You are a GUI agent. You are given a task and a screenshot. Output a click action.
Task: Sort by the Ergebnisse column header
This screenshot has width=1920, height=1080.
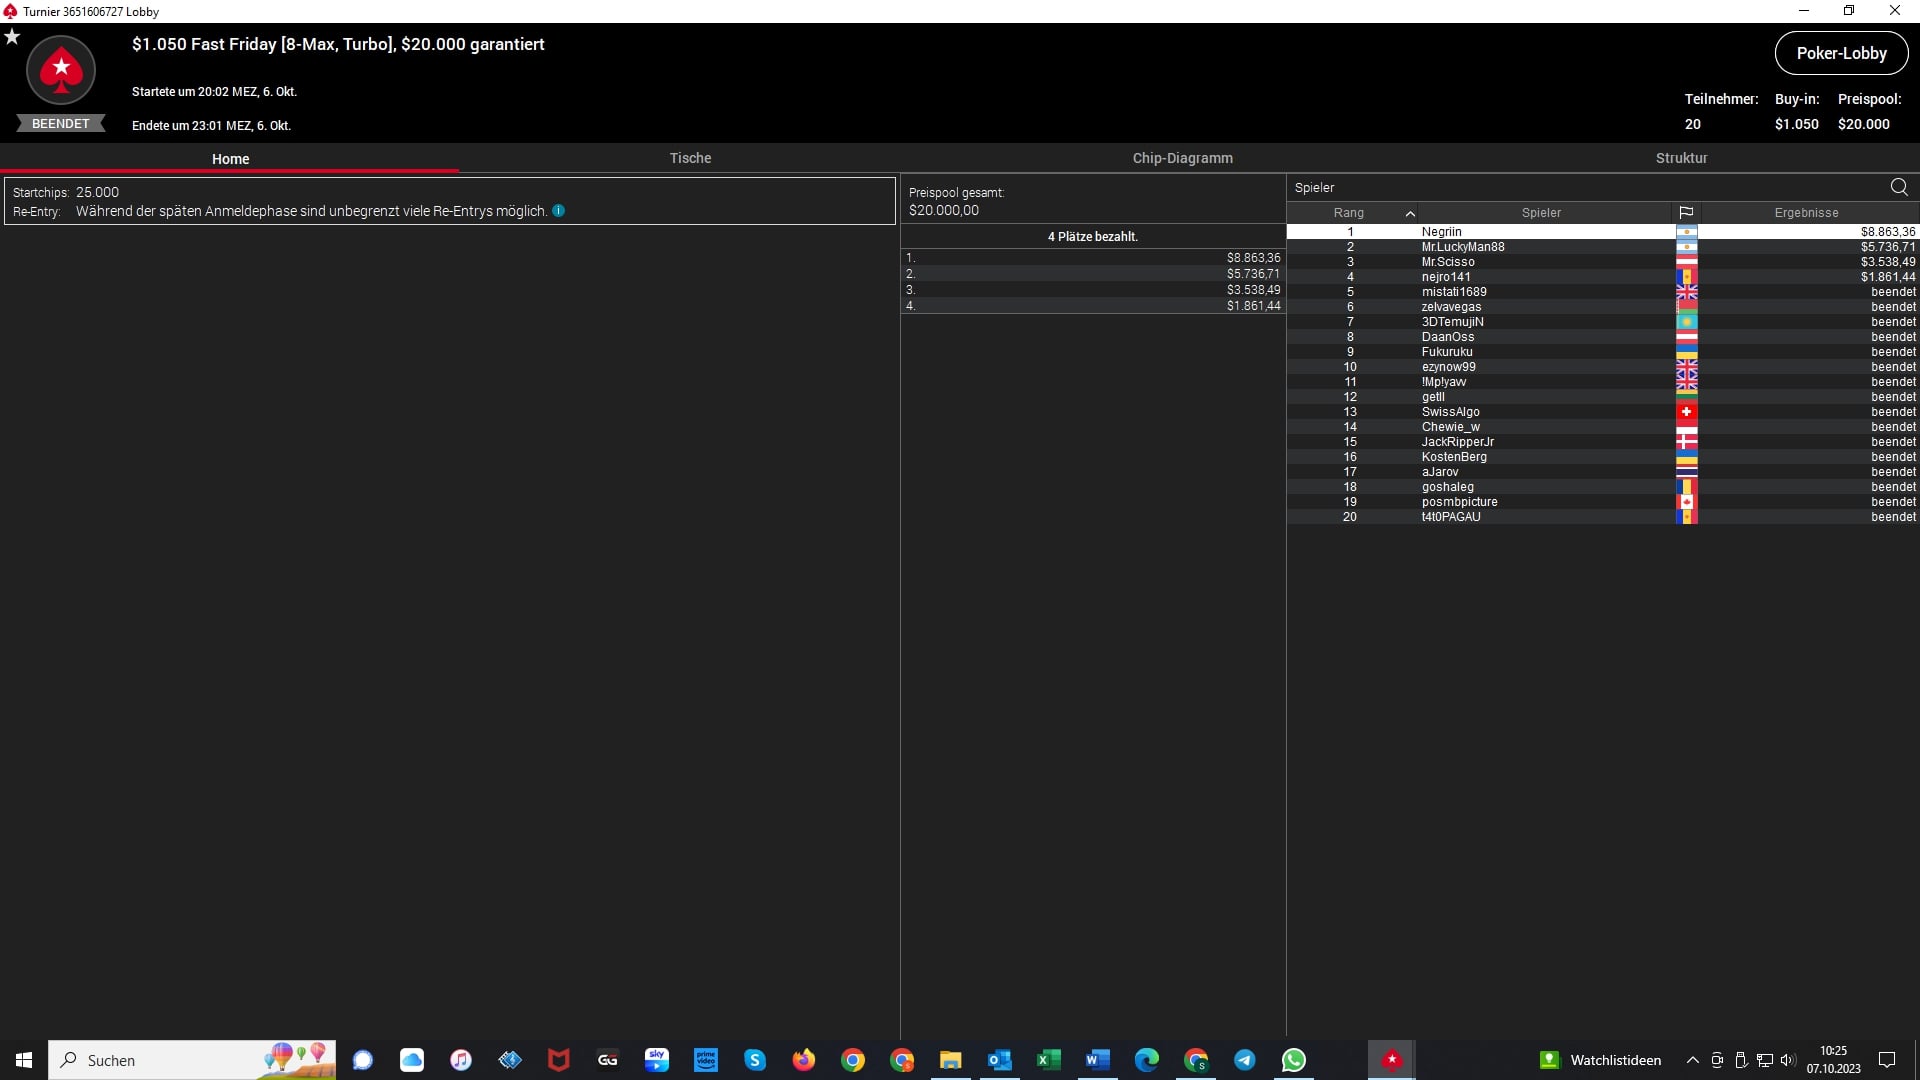pyautogui.click(x=1806, y=213)
